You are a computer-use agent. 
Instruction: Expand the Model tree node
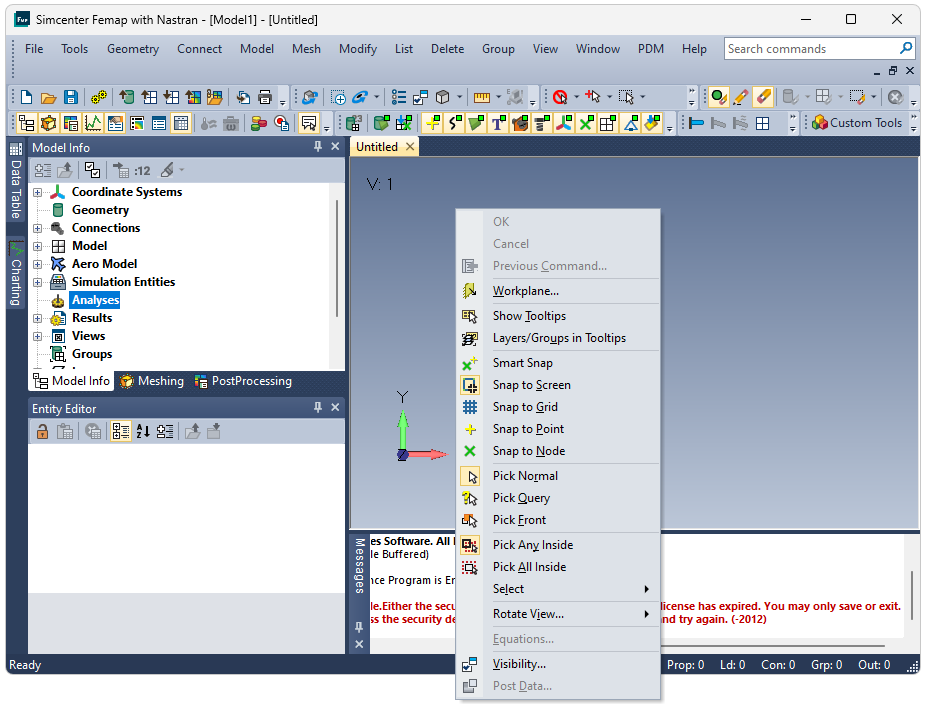pos(37,246)
